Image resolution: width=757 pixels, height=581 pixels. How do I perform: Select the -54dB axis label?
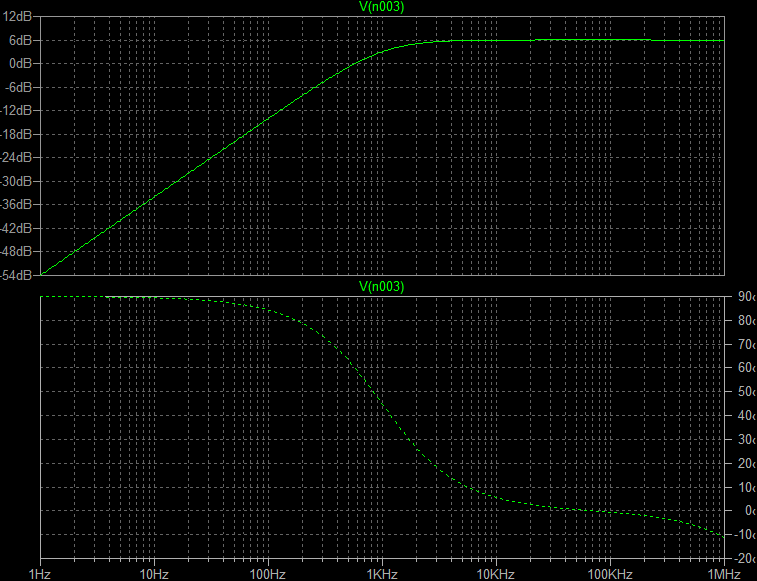[19, 274]
